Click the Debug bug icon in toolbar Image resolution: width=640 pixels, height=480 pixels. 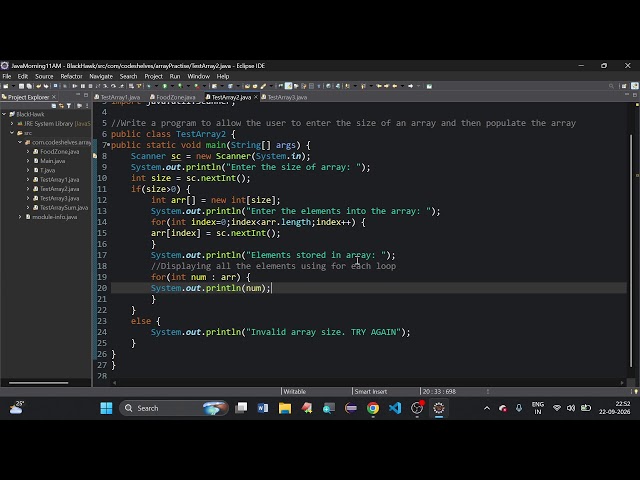coord(149,86)
